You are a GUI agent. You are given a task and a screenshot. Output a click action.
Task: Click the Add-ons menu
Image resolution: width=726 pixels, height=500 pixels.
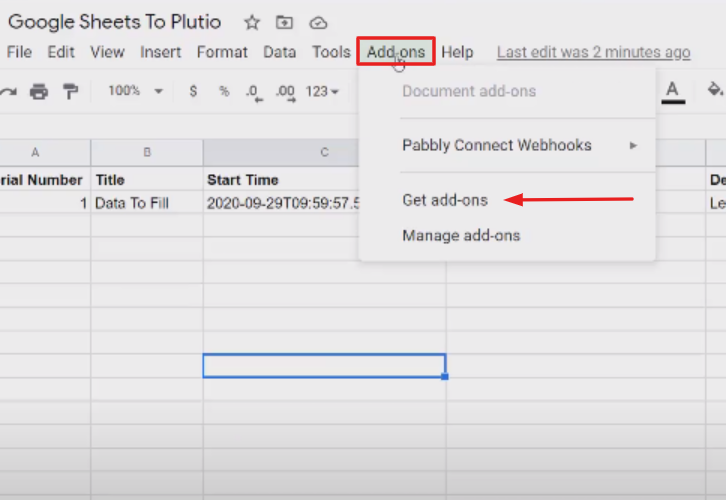(396, 51)
